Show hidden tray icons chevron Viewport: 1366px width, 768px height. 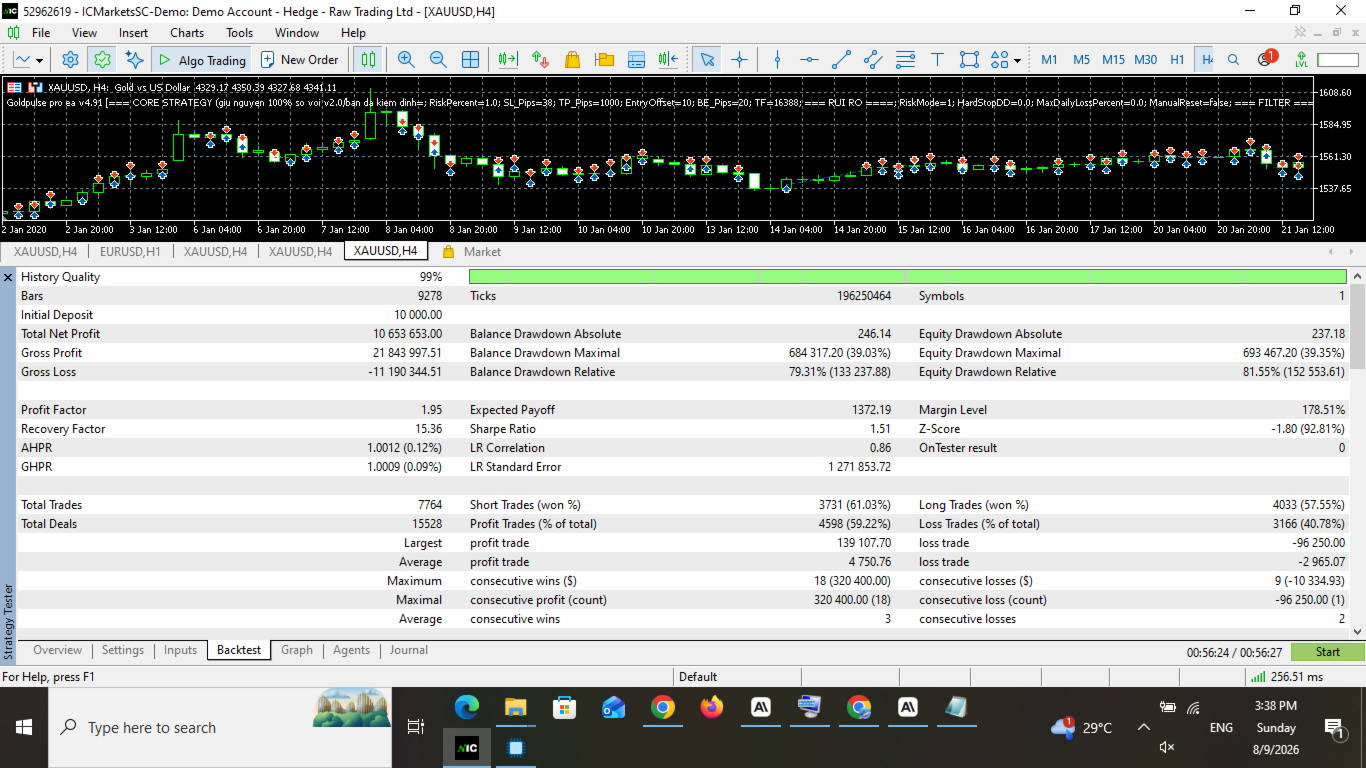tap(1144, 728)
